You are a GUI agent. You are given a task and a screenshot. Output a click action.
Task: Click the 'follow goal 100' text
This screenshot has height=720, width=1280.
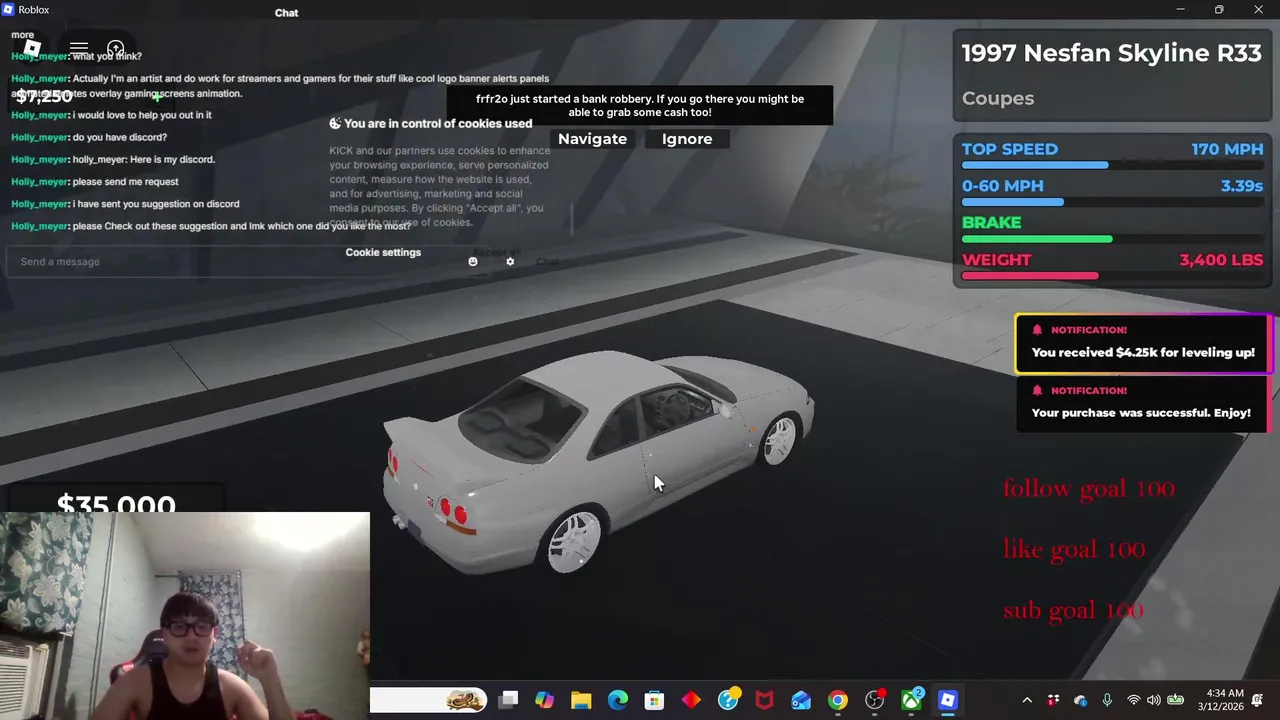pos(1088,488)
